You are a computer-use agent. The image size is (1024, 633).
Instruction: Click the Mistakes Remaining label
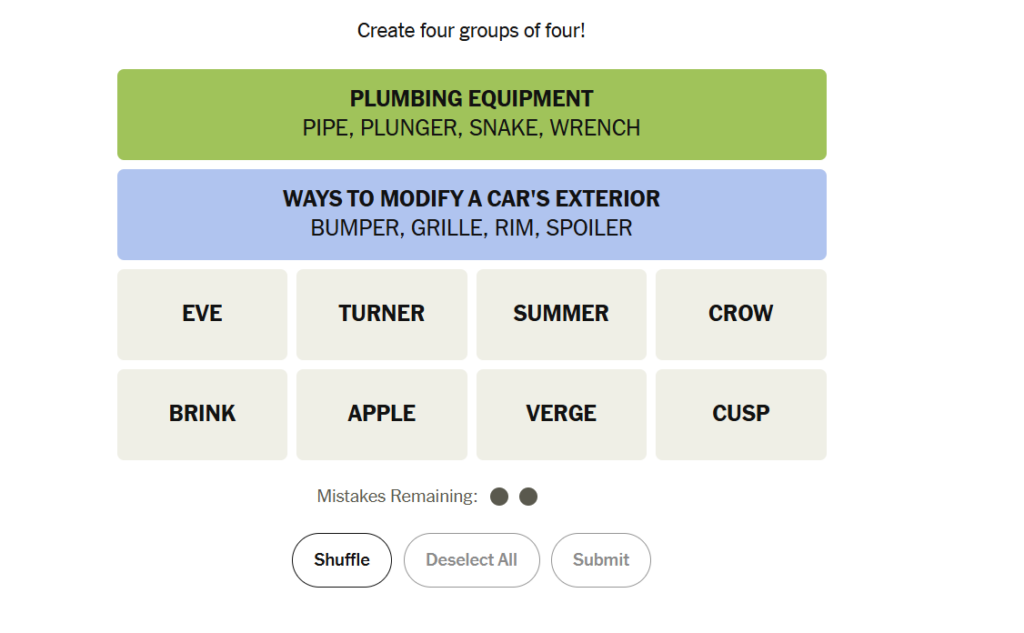[x=397, y=496]
